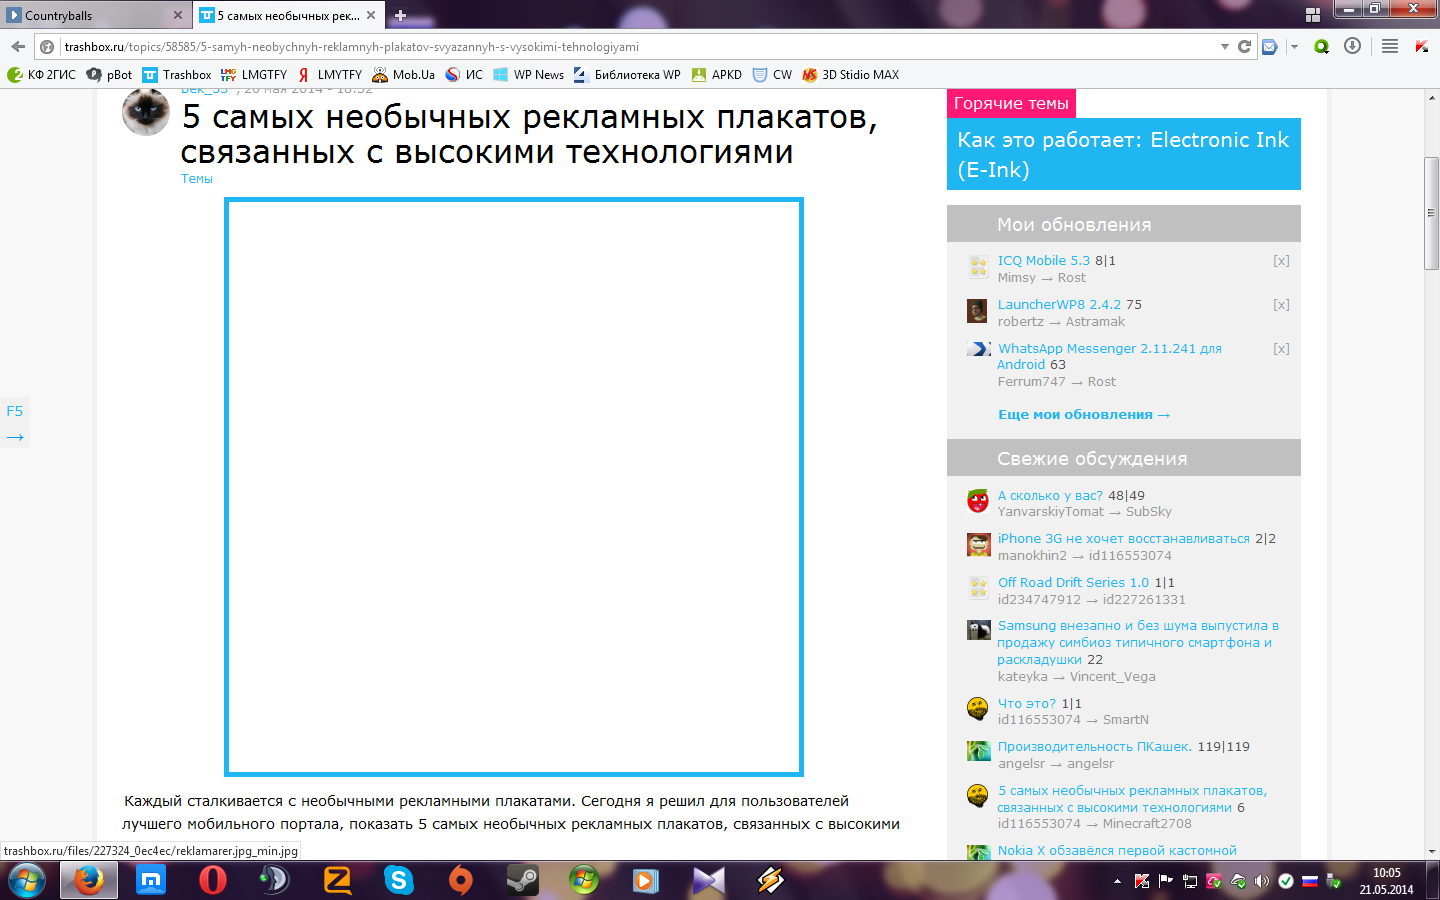This screenshot has height=900, width=1440.
Task: Open the blue mail envelope toolbar icon
Action: (1269, 46)
